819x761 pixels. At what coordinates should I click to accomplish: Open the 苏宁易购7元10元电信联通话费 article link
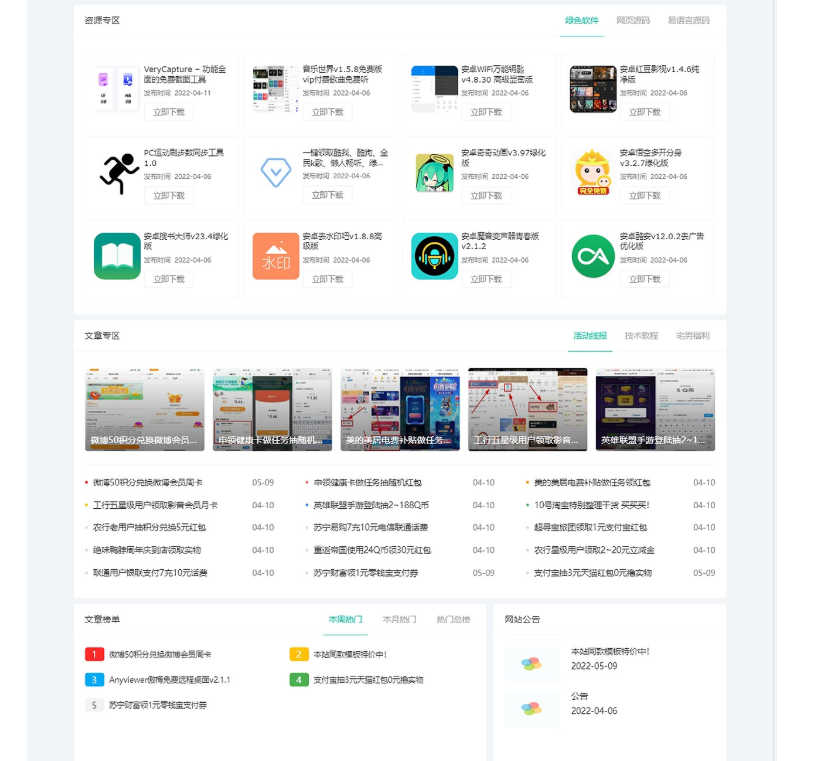pyautogui.click(x=370, y=527)
